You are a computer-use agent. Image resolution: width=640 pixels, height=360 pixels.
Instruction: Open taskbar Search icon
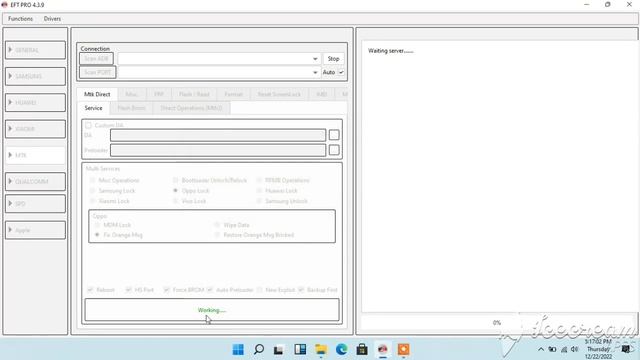259,349
